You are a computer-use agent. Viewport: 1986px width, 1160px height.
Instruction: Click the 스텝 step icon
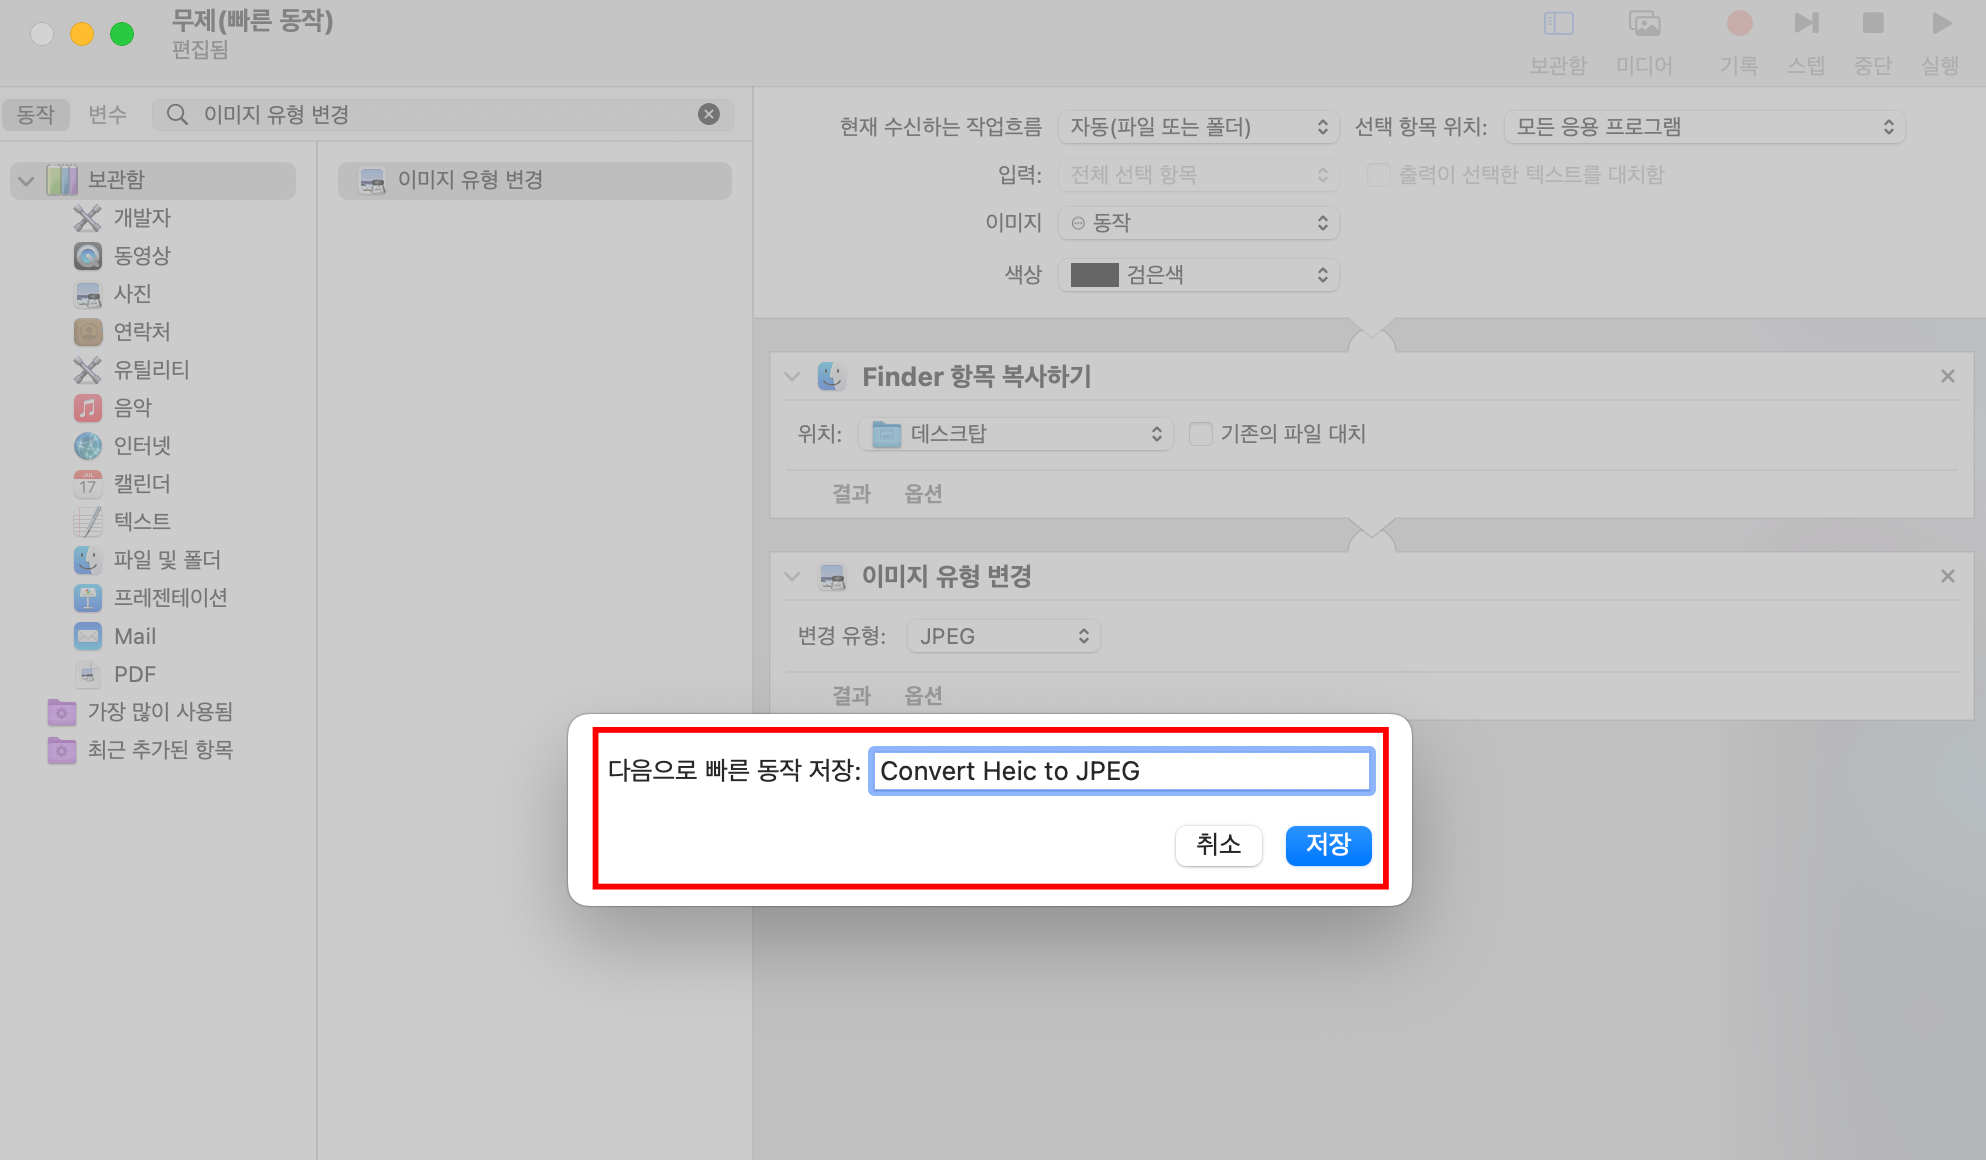(1806, 24)
